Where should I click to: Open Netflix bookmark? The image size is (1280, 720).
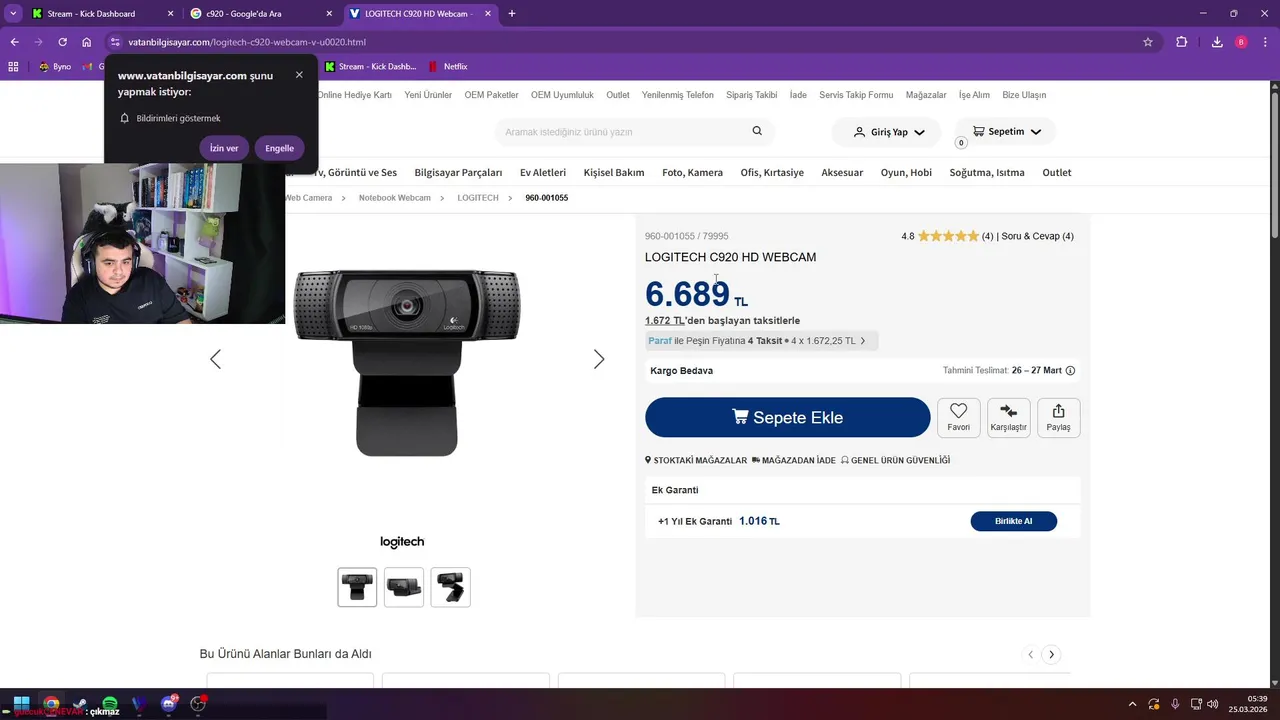pos(447,67)
